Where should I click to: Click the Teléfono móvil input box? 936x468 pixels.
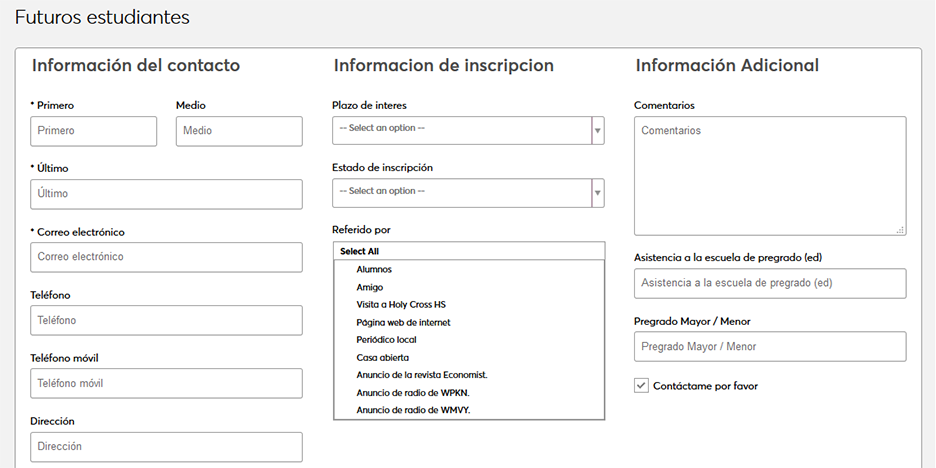166,383
